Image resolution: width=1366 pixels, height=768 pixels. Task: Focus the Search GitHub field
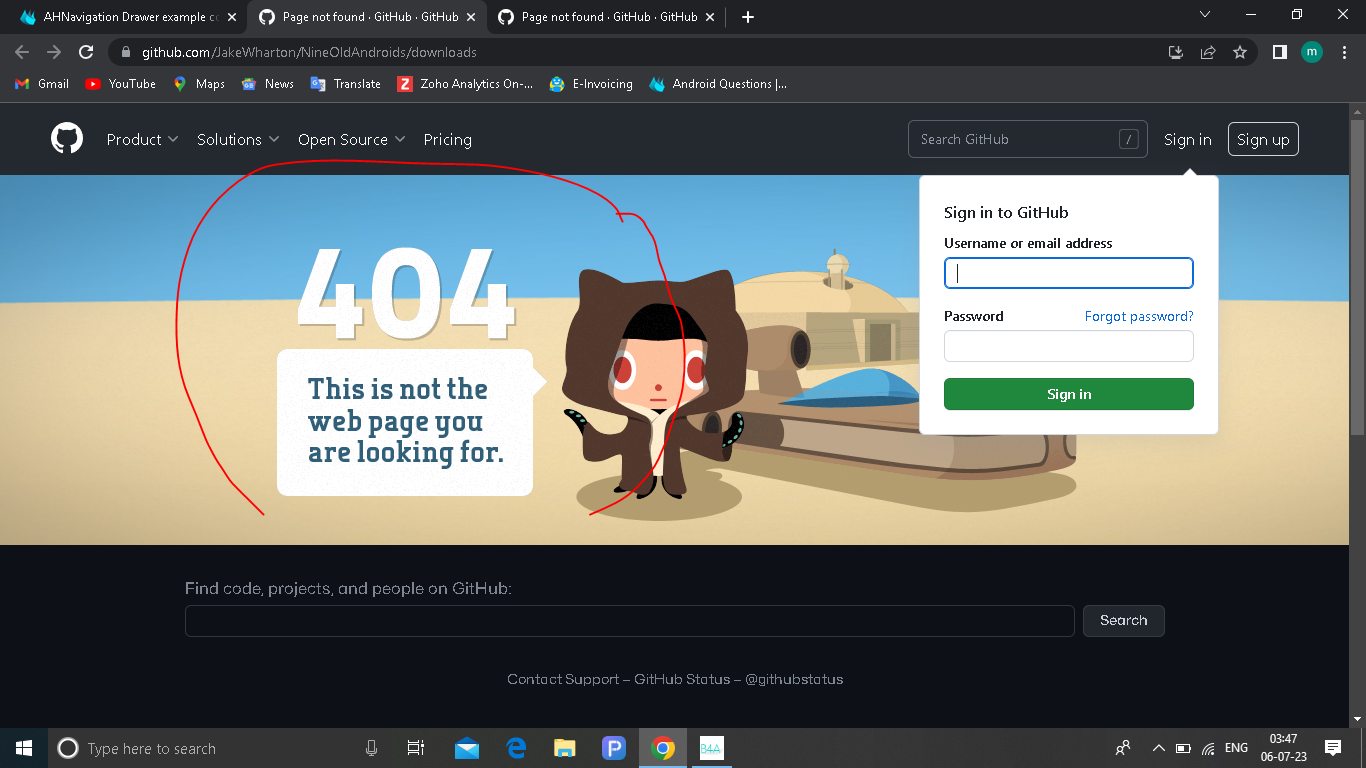click(x=1028, y=139)
